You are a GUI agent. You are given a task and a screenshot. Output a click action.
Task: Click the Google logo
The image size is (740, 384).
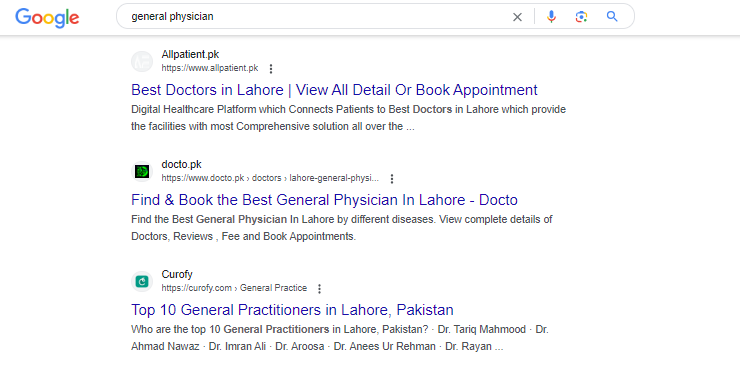point(47,18)
